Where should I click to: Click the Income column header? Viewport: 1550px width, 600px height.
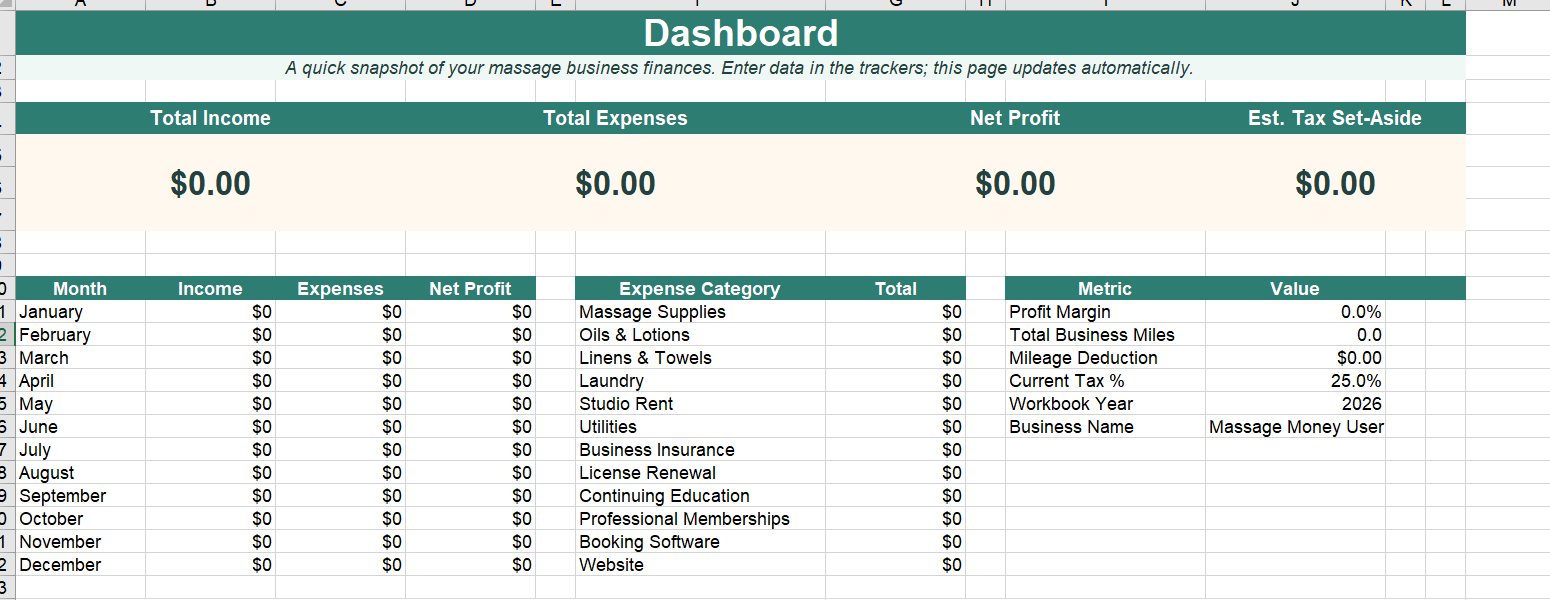210,289
